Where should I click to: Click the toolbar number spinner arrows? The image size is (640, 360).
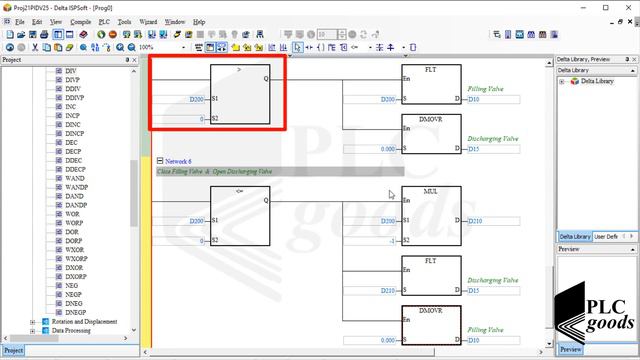pyautogui.click(x=342, y=35)
